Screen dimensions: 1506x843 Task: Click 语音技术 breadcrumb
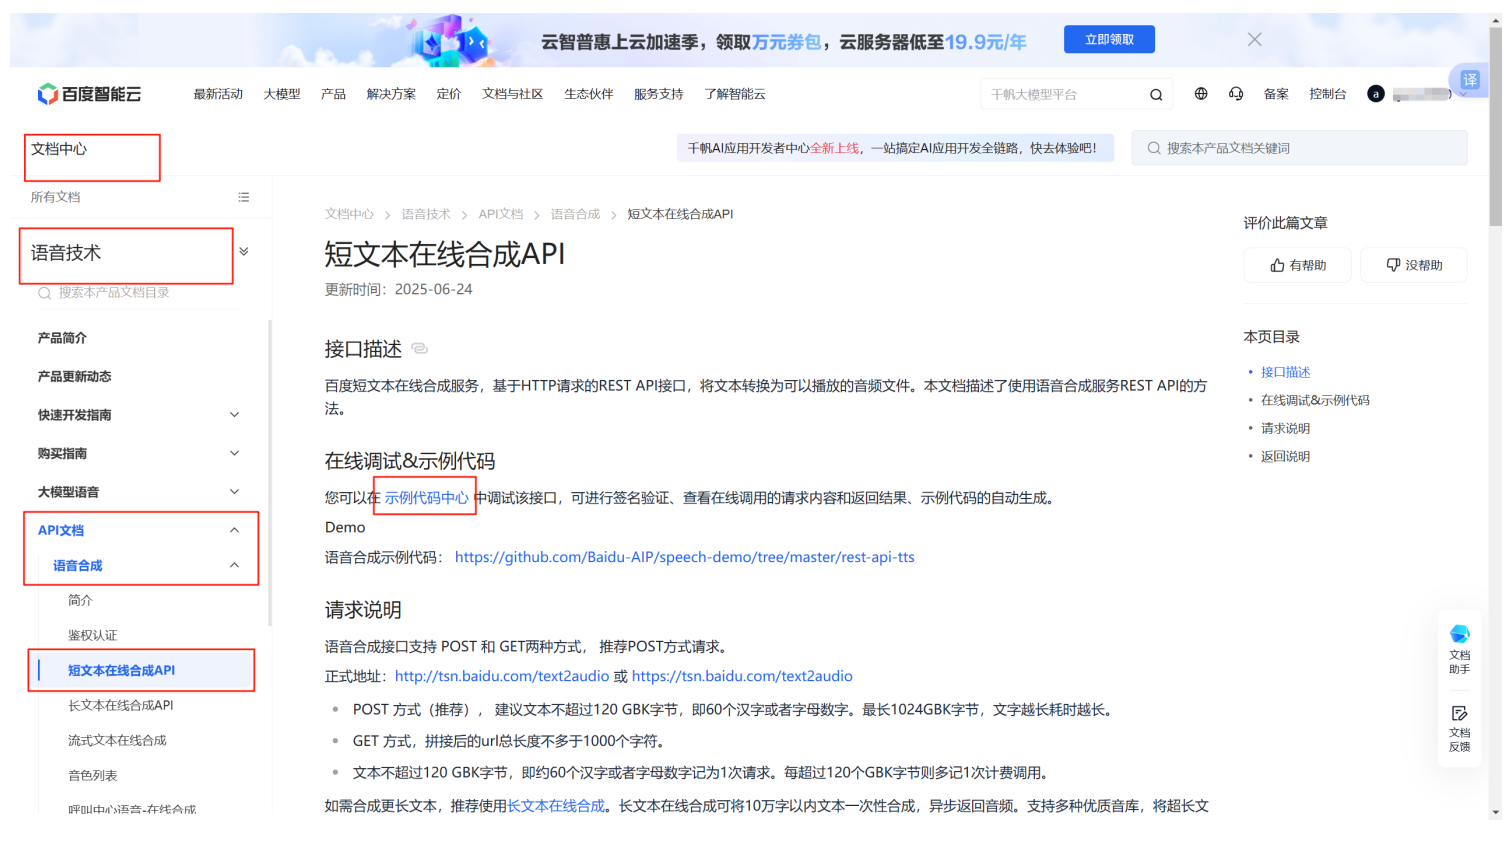[x=426, y=214]
